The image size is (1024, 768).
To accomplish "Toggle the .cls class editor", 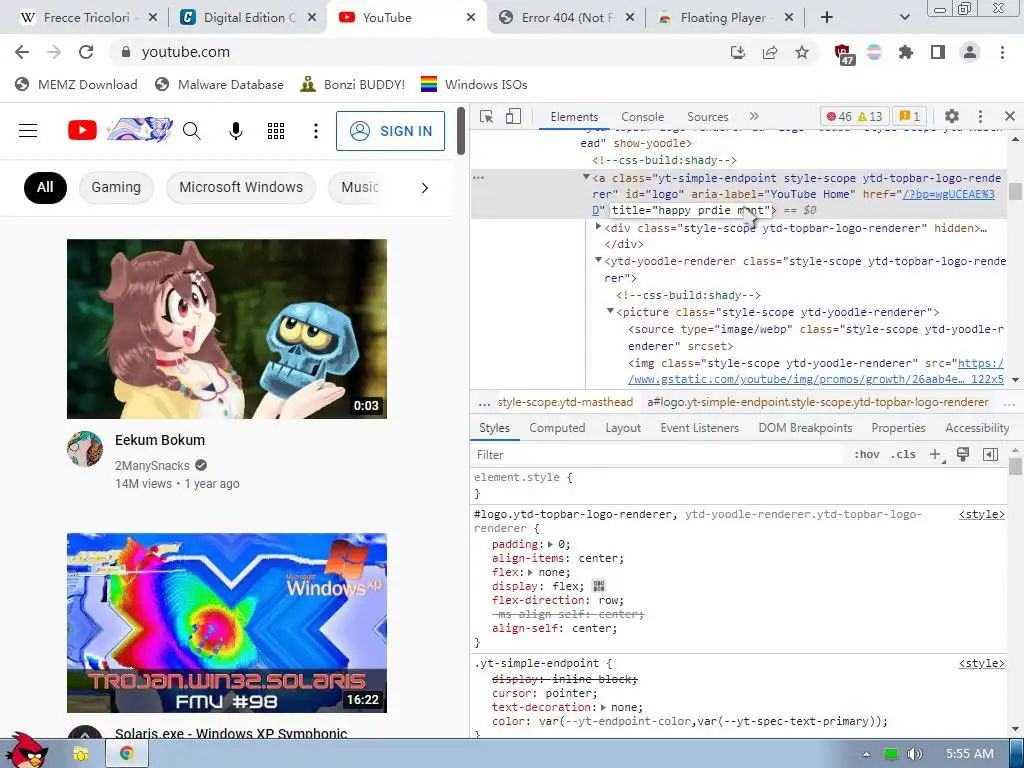I will point(903,455).
